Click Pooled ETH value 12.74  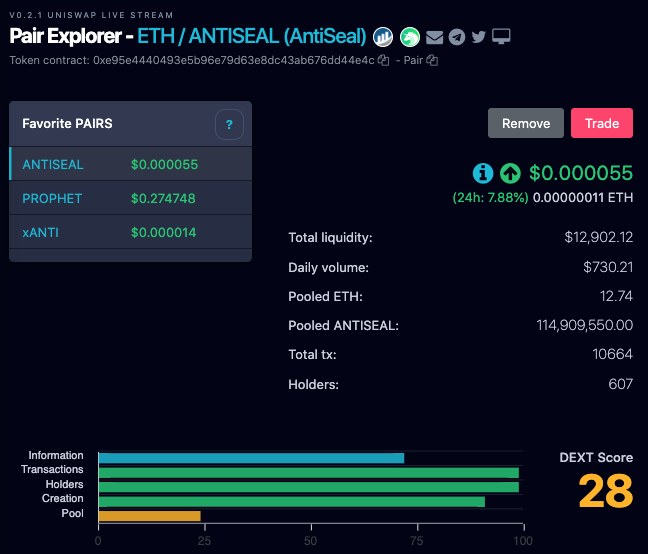616,296
